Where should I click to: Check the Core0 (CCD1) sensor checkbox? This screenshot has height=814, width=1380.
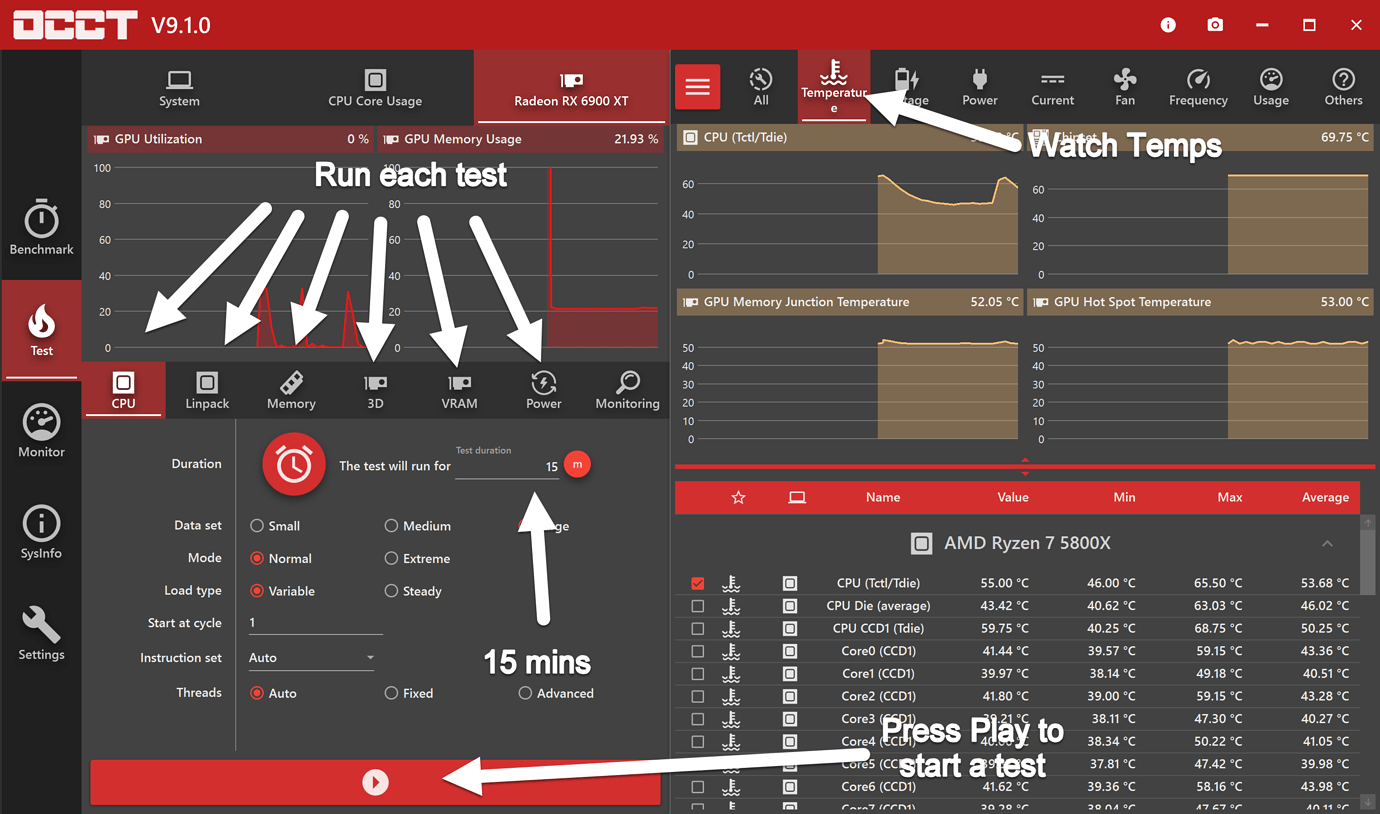click(x=698, y=651)
